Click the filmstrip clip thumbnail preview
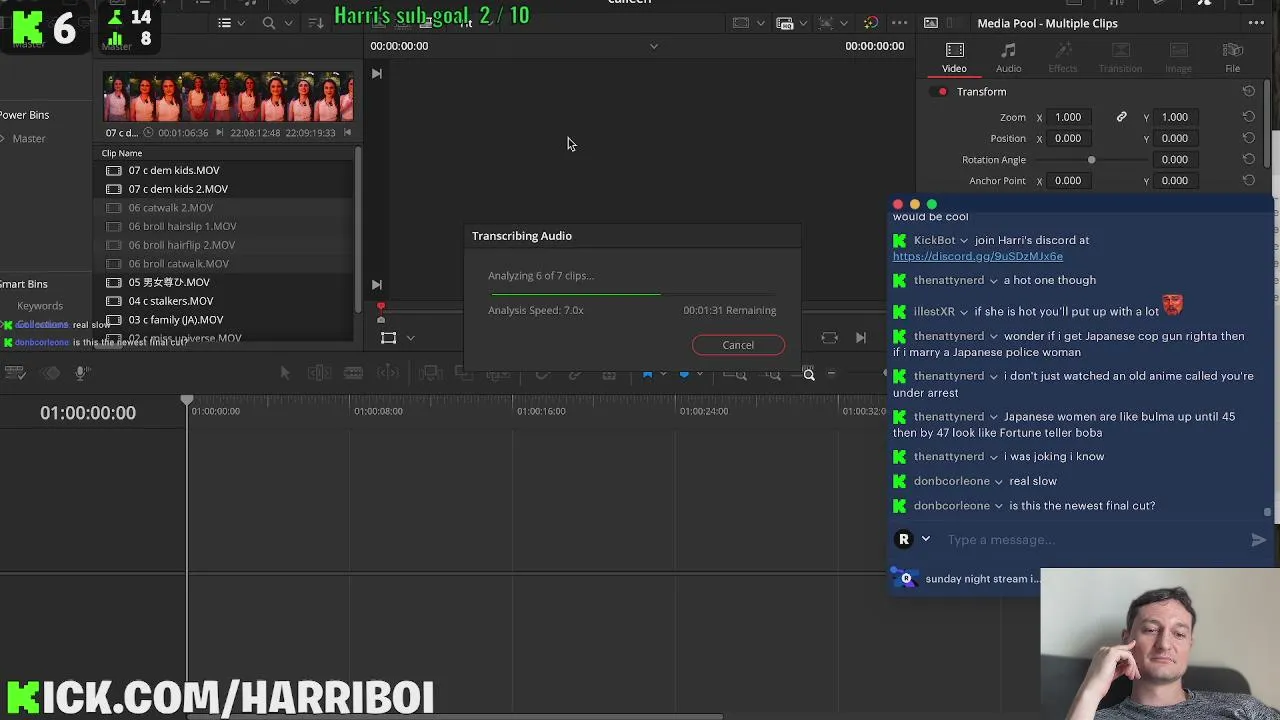Screen dimensions: 1280x720 click(228, 97)
